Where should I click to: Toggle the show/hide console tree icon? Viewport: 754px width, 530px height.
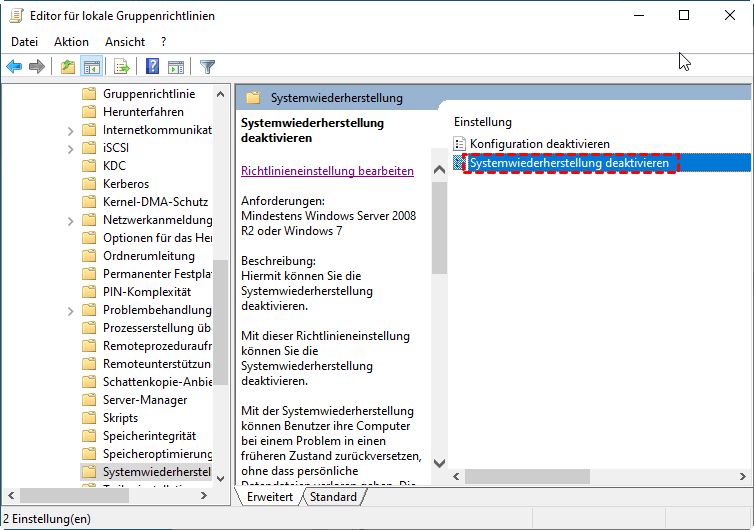91,66
